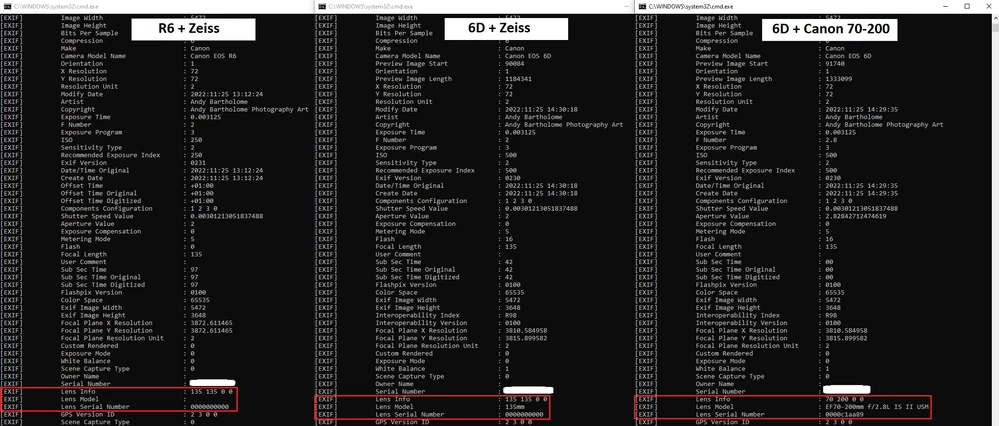Click the scroll-up arrow of the right window scrollbar
The width and height of the screenshot is (999, 426).
point(995,17)
